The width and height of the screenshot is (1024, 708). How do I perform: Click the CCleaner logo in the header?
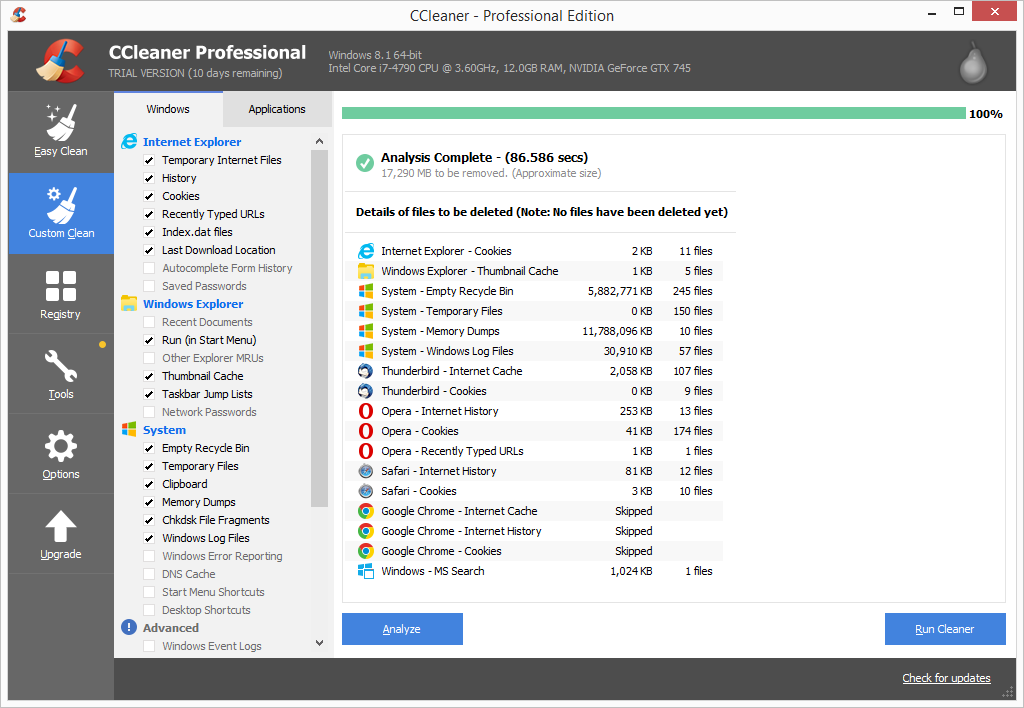60,60
